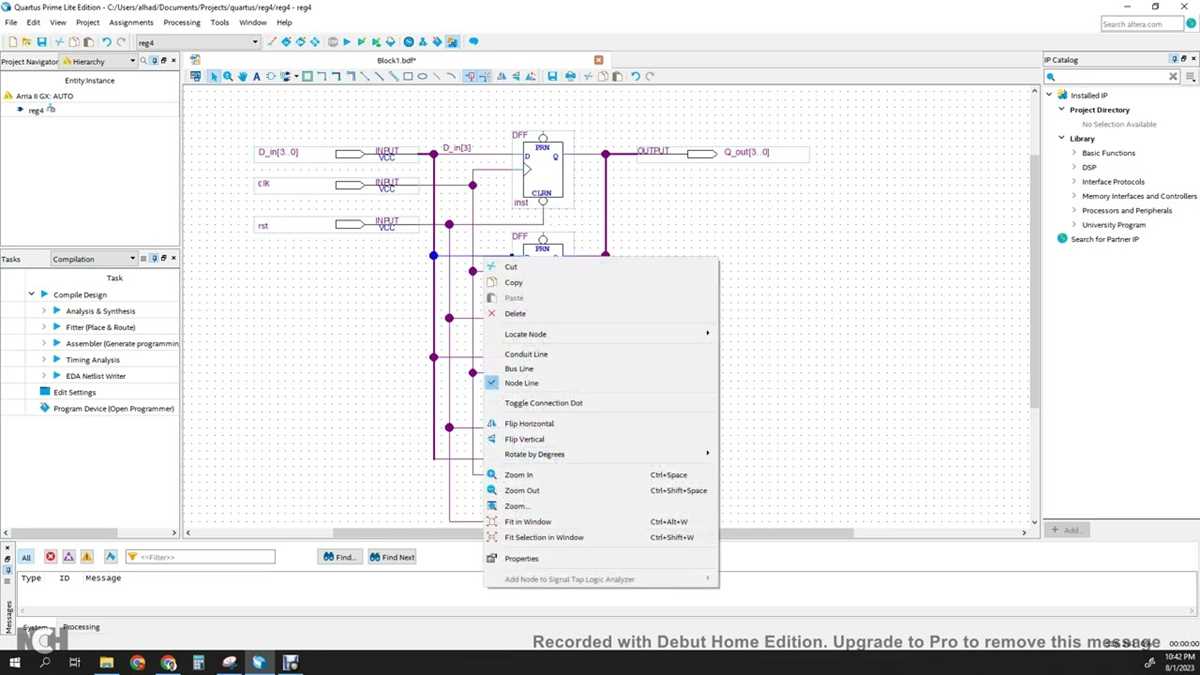
Task: Click the Print icon in editor toolbar
Action: click(570, 76)
